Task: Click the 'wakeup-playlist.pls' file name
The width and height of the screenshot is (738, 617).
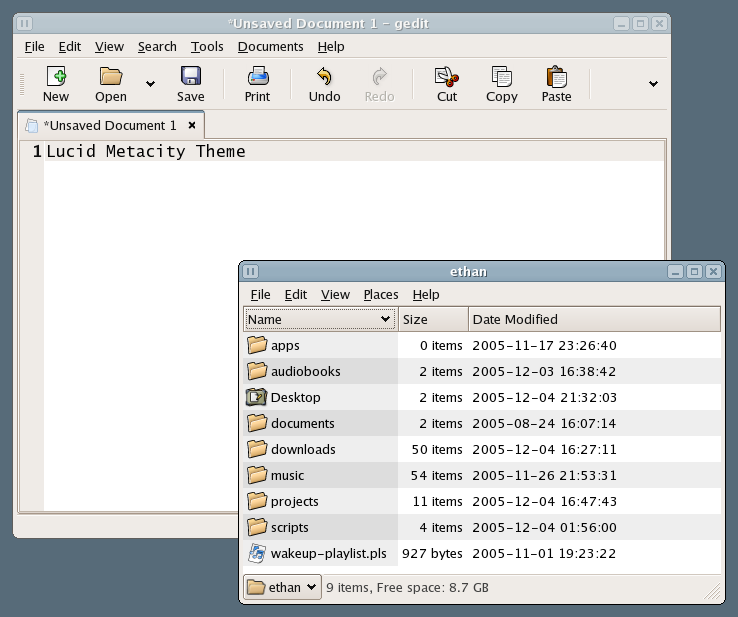Action: [329, 553]
